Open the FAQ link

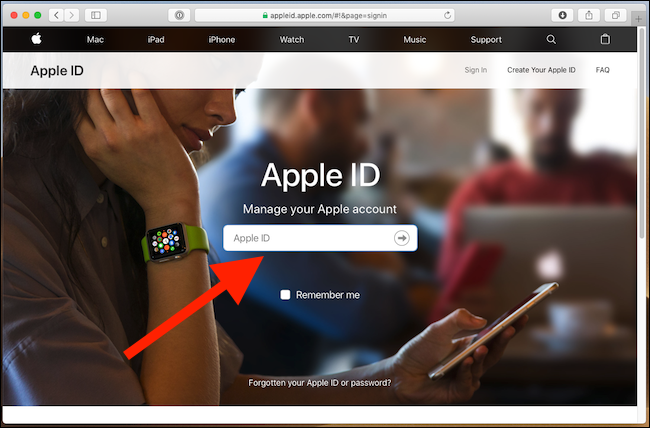(603, 70)
